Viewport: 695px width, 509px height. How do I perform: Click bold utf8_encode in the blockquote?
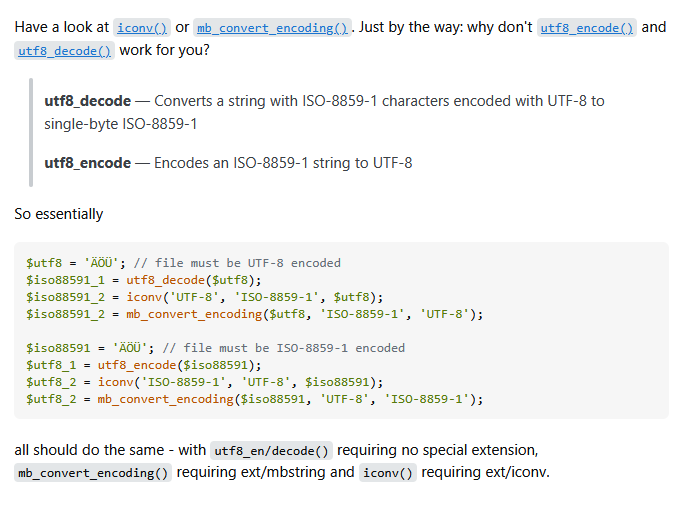88,163
